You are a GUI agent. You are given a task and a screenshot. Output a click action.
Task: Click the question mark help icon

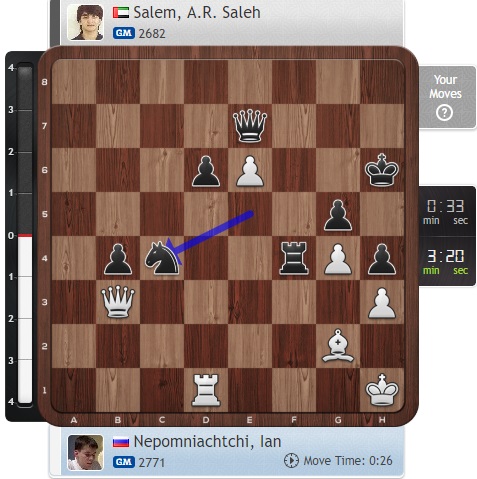(444, 113)
